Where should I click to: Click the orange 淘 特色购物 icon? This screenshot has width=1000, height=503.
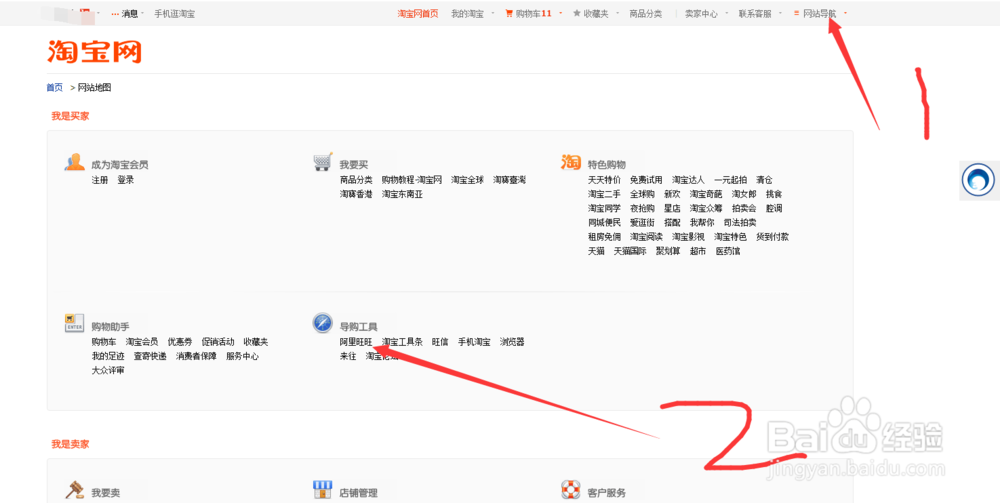pos(571,162)
